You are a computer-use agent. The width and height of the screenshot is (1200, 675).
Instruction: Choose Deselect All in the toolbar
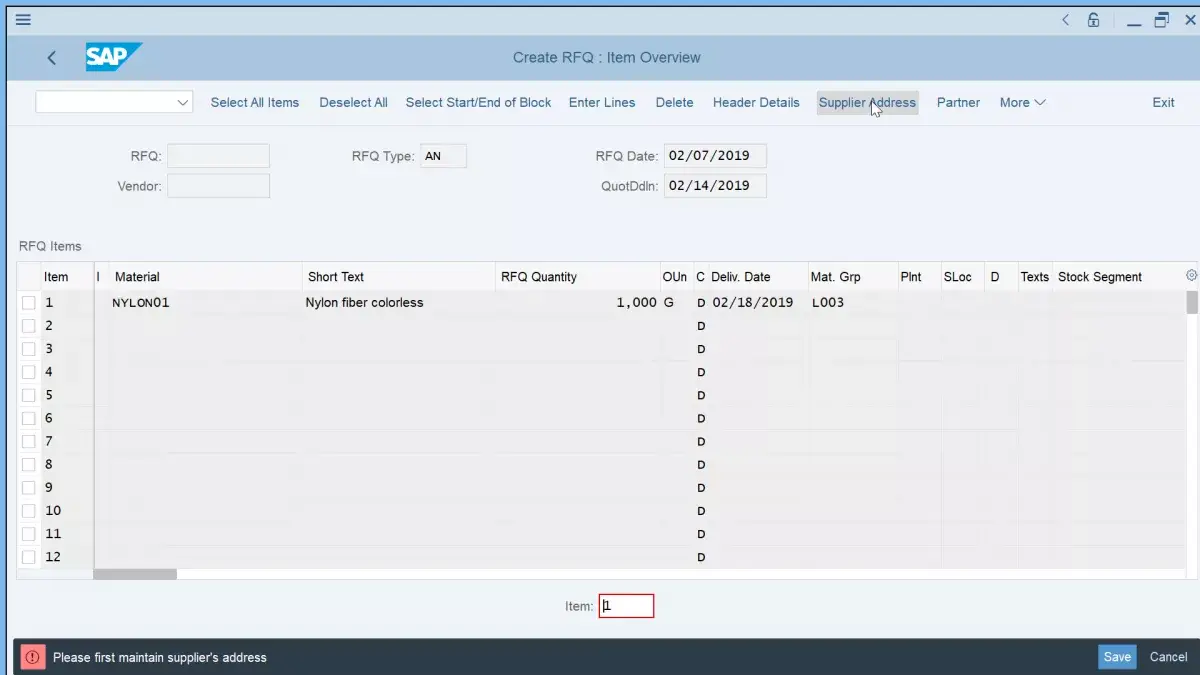tap(353, 102)
